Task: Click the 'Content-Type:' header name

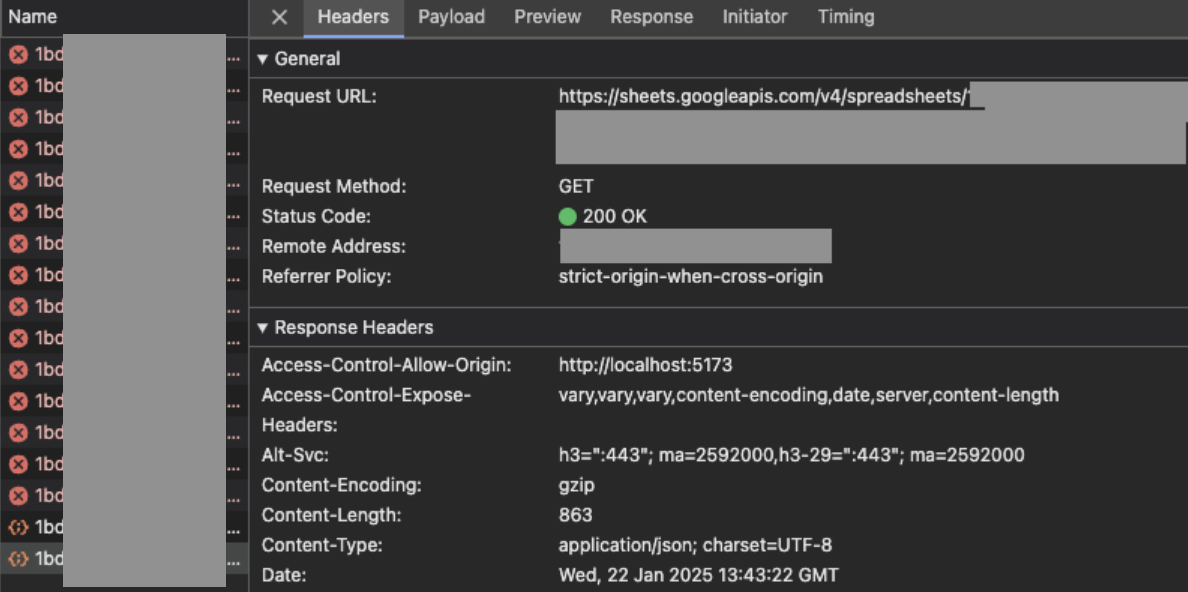Action: [x=322, y=545]
